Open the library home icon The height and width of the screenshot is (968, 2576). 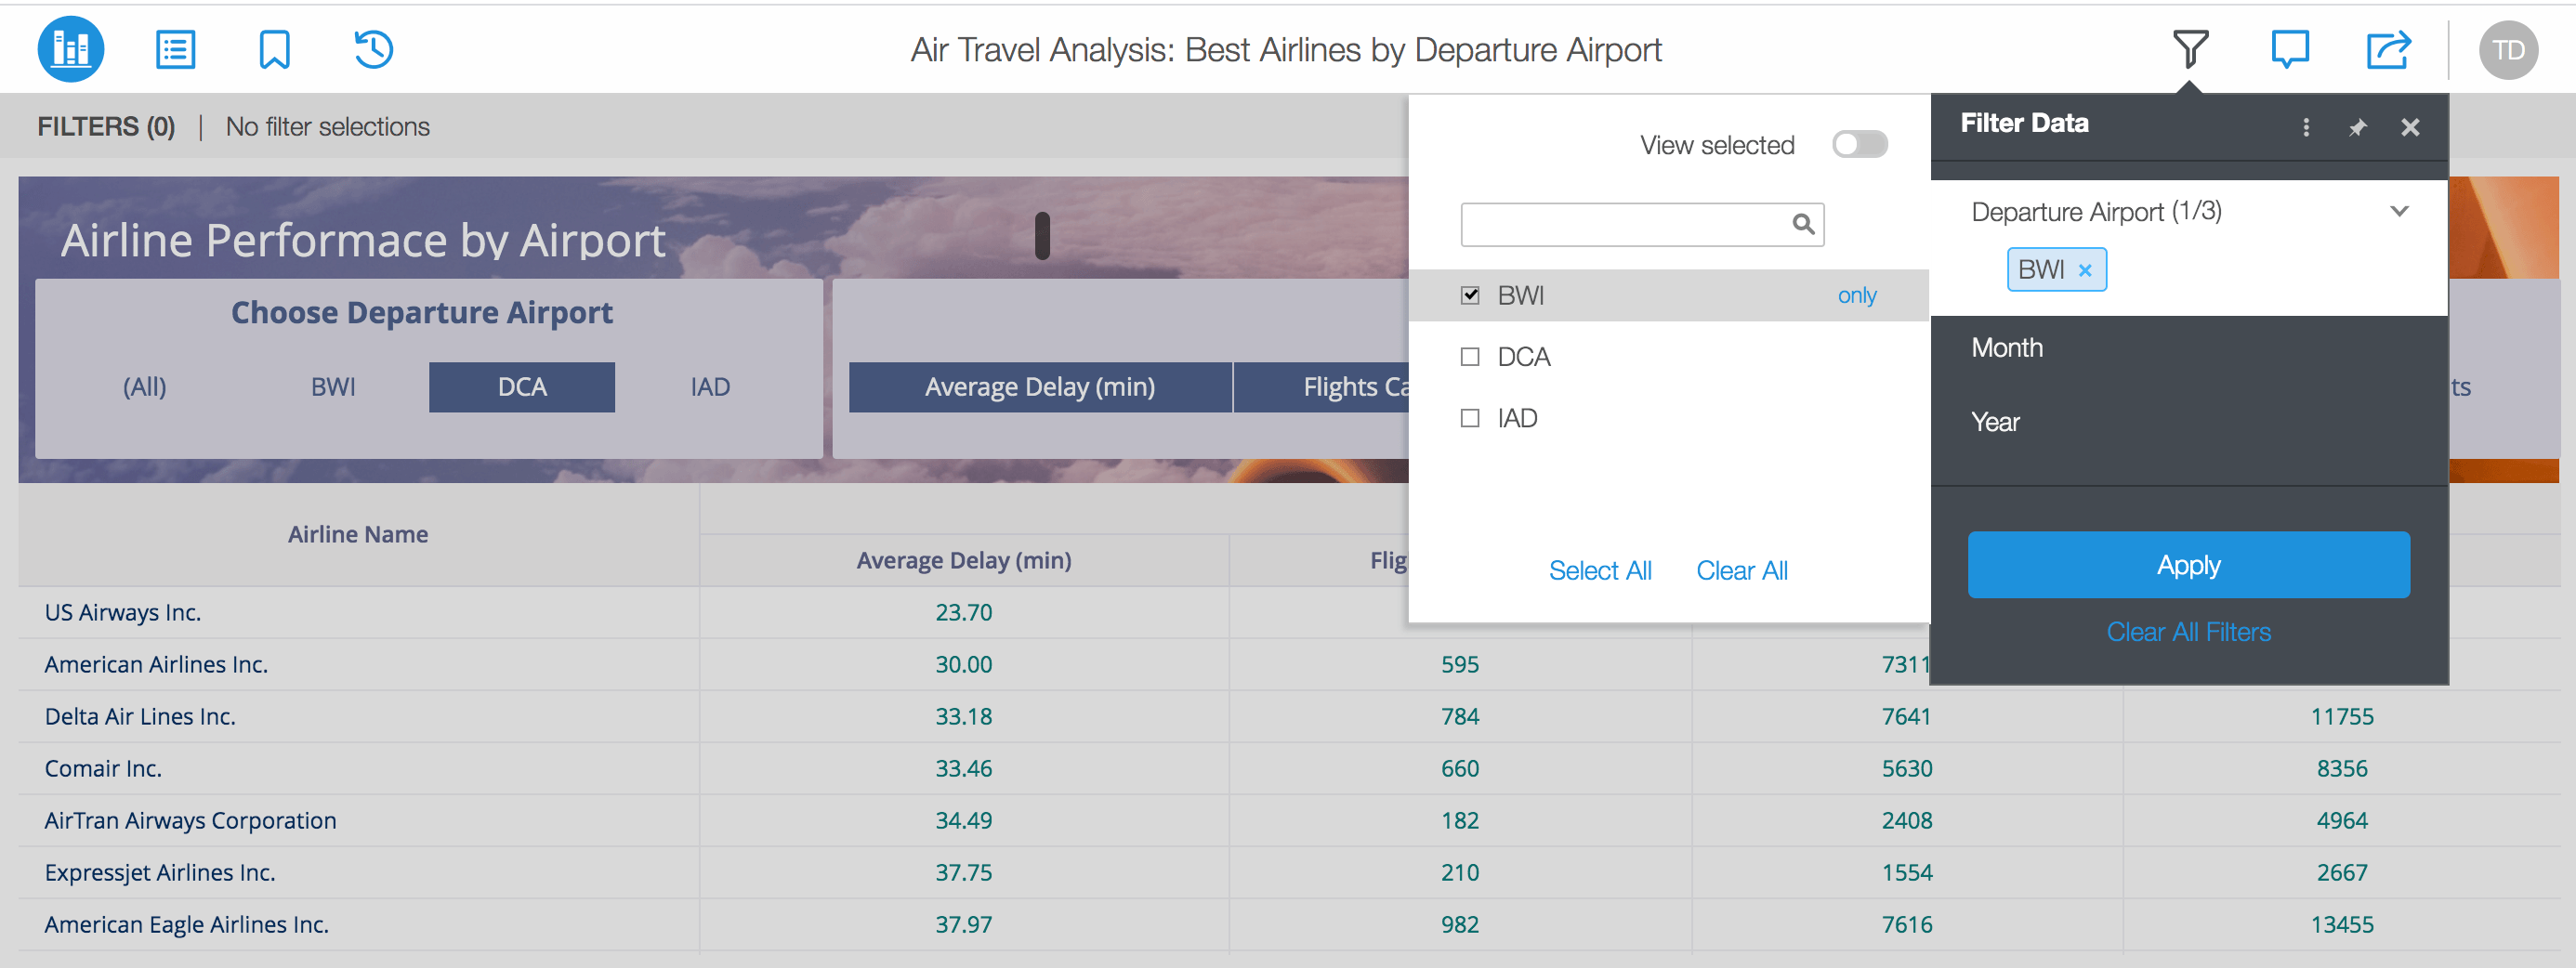pyautogui.click(x=70, y=49)
